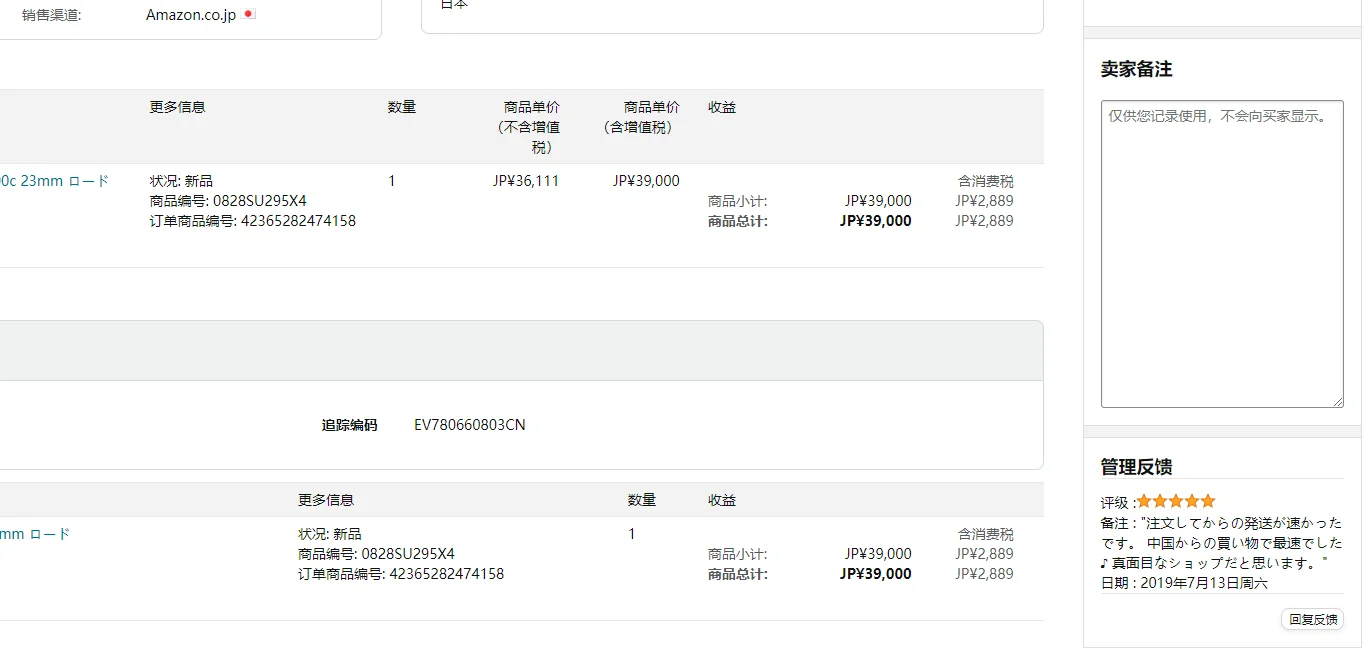Click the 管理反馈 panel heading
The height and width of the screenshot is (659, 1364).
1136,466
